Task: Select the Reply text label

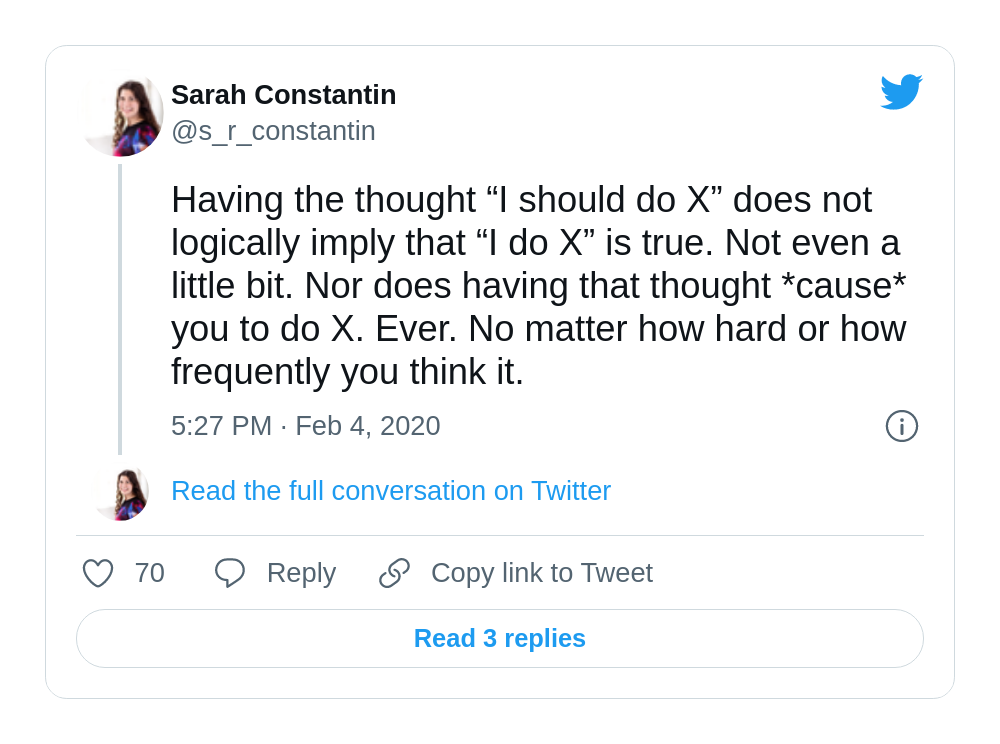Action: 301,573
